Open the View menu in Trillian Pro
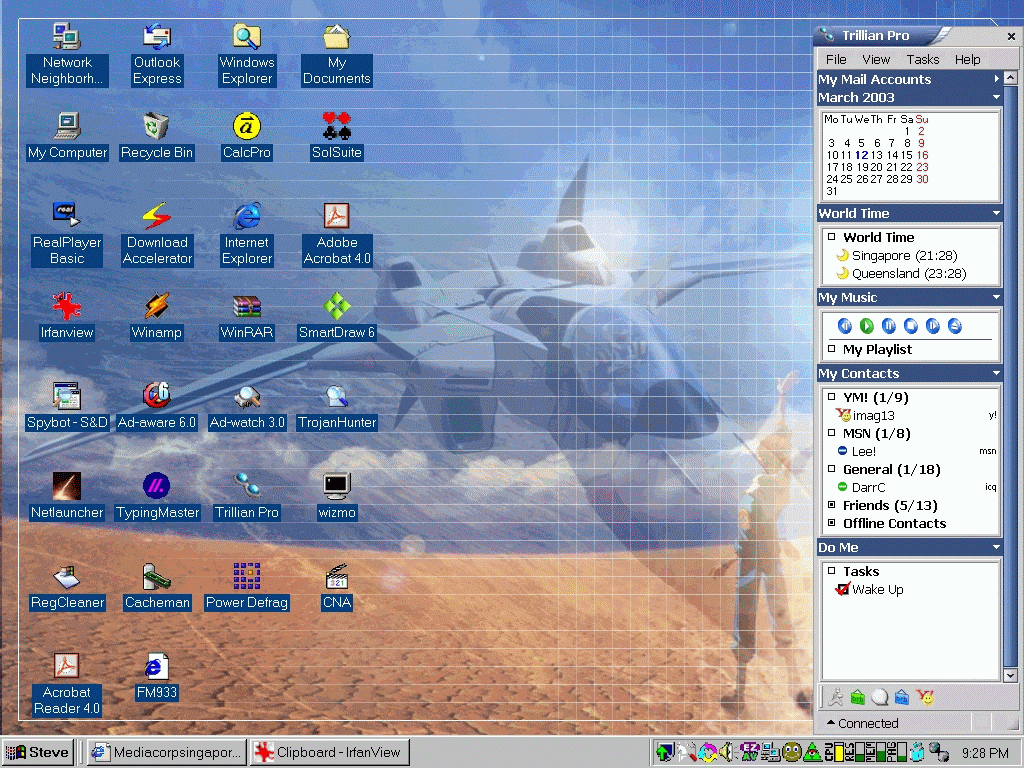 [x=876, y=59]
